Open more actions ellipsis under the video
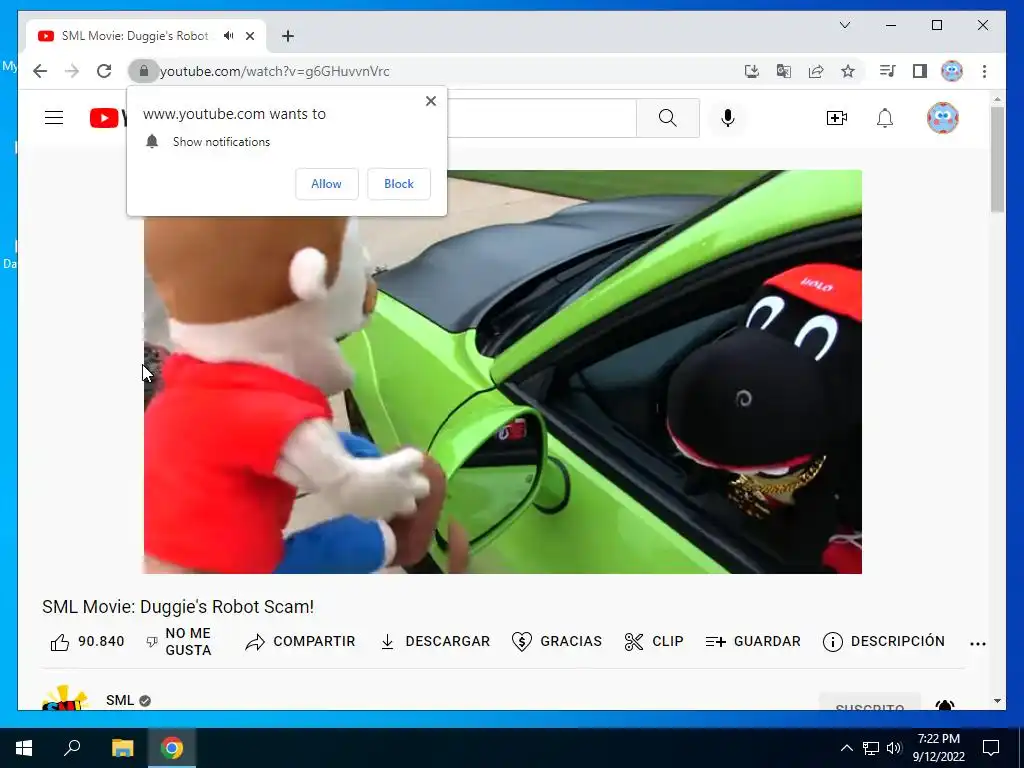 [978, 643]
